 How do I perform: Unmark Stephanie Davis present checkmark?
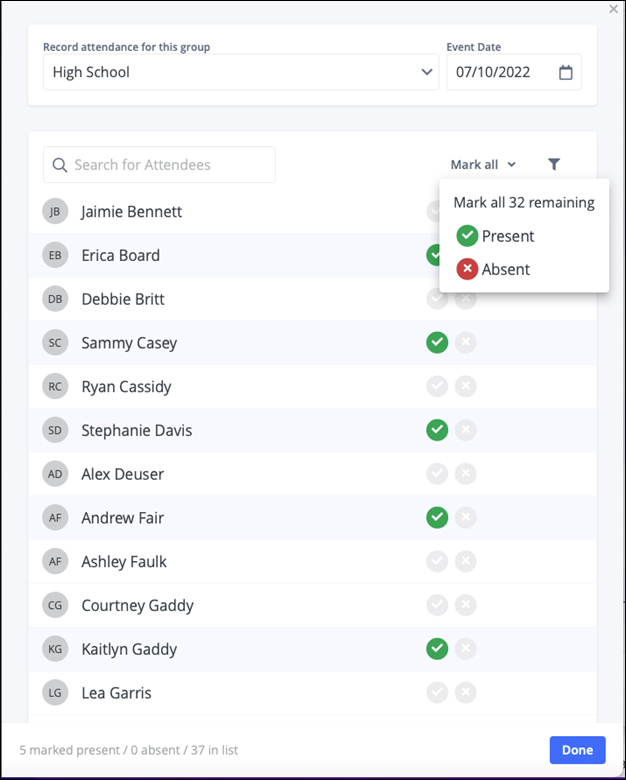(437, 430)
